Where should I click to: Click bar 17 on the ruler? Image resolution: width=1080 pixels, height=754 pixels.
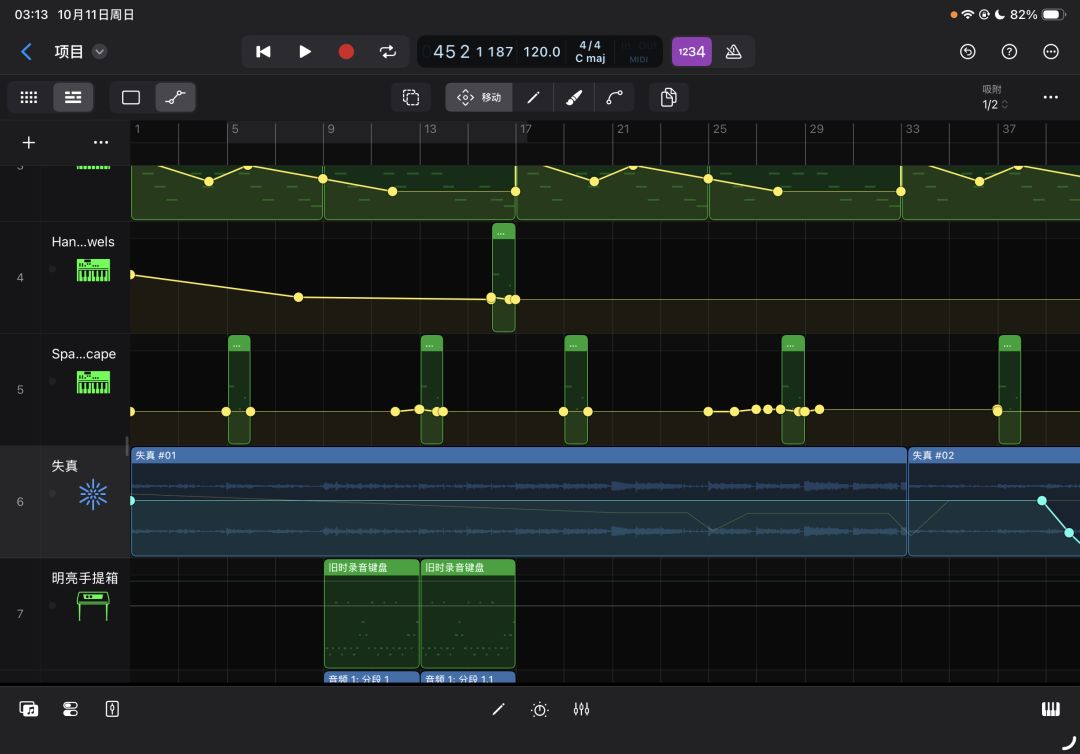tap(526, 129)
